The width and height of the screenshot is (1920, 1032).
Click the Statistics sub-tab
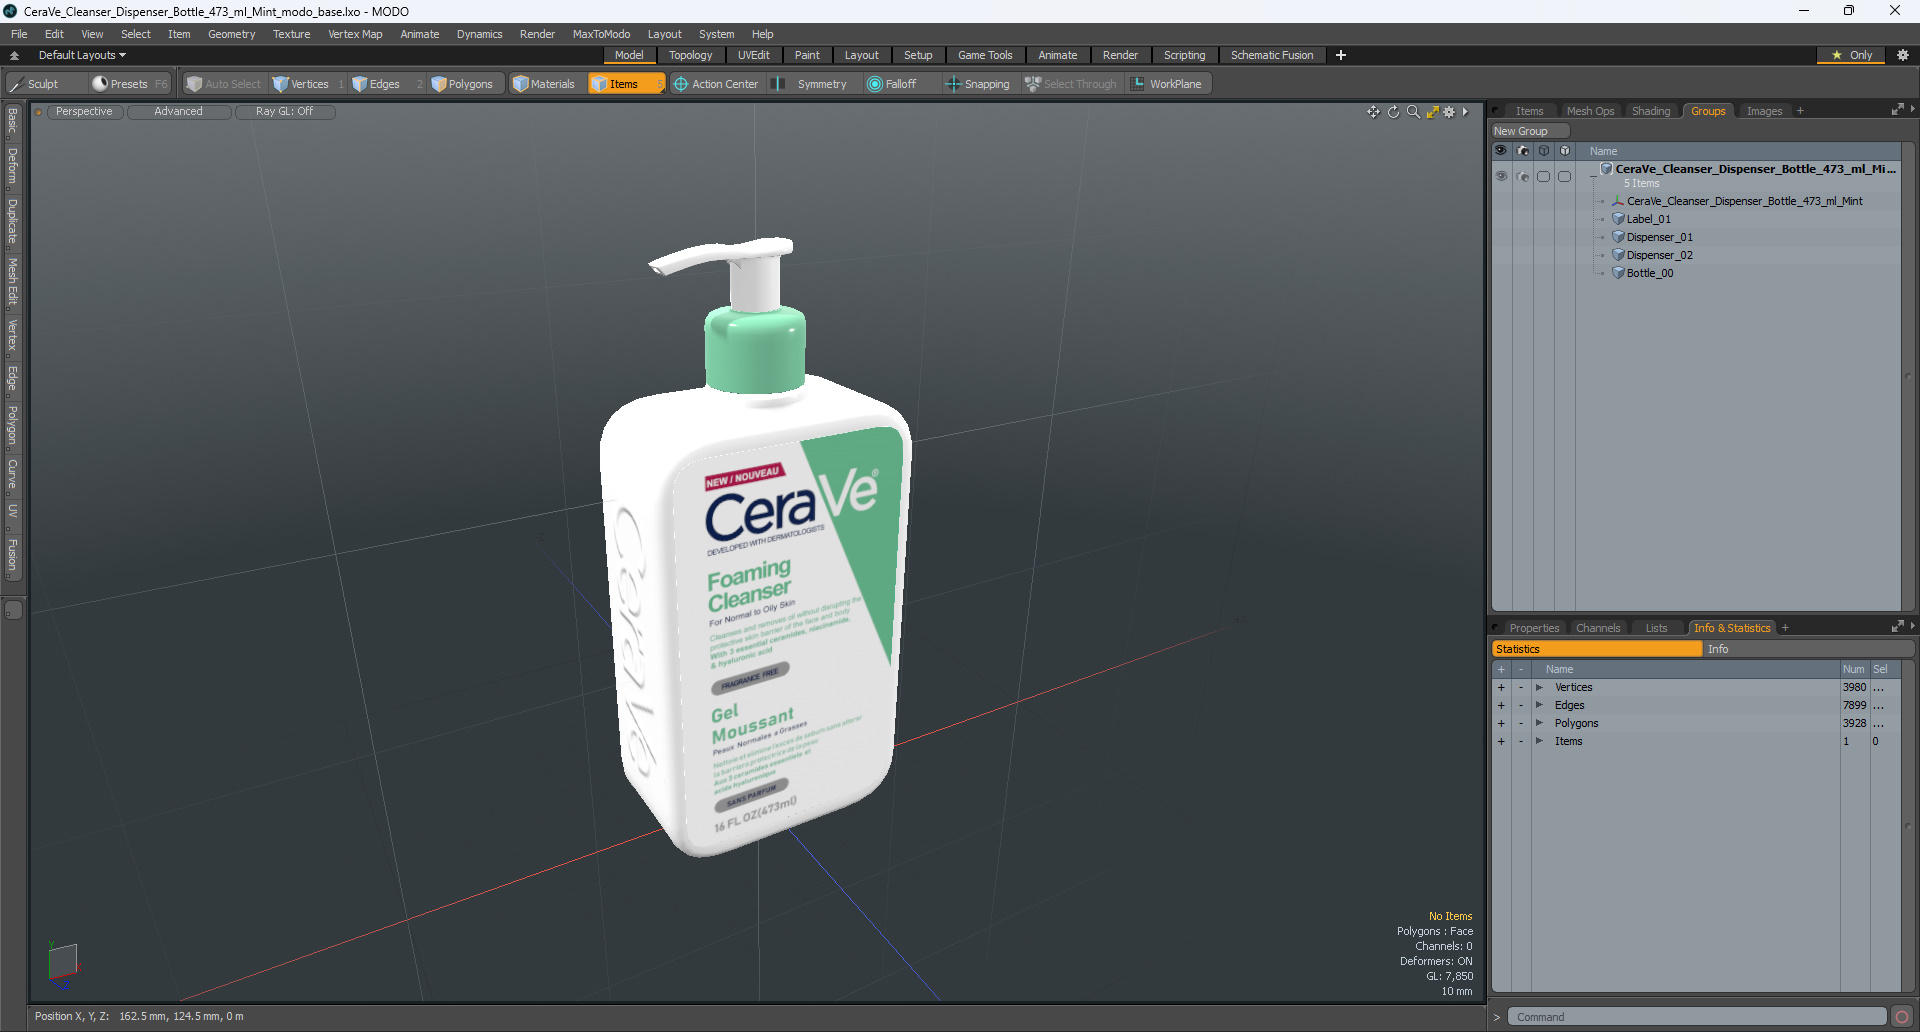[x=1597, y=649]
